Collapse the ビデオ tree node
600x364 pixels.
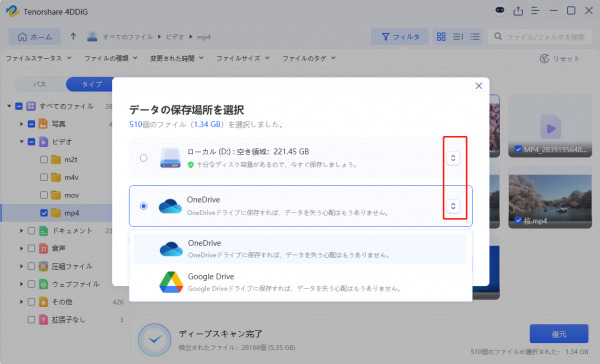21,142
